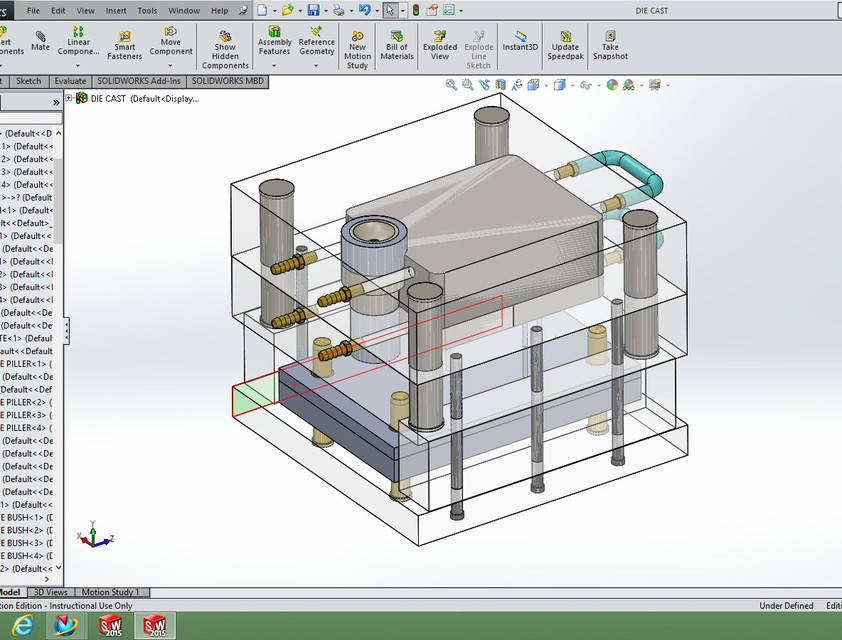Open the Insert menu
Viewport: 842px width, 640px height.
point(116,11)
